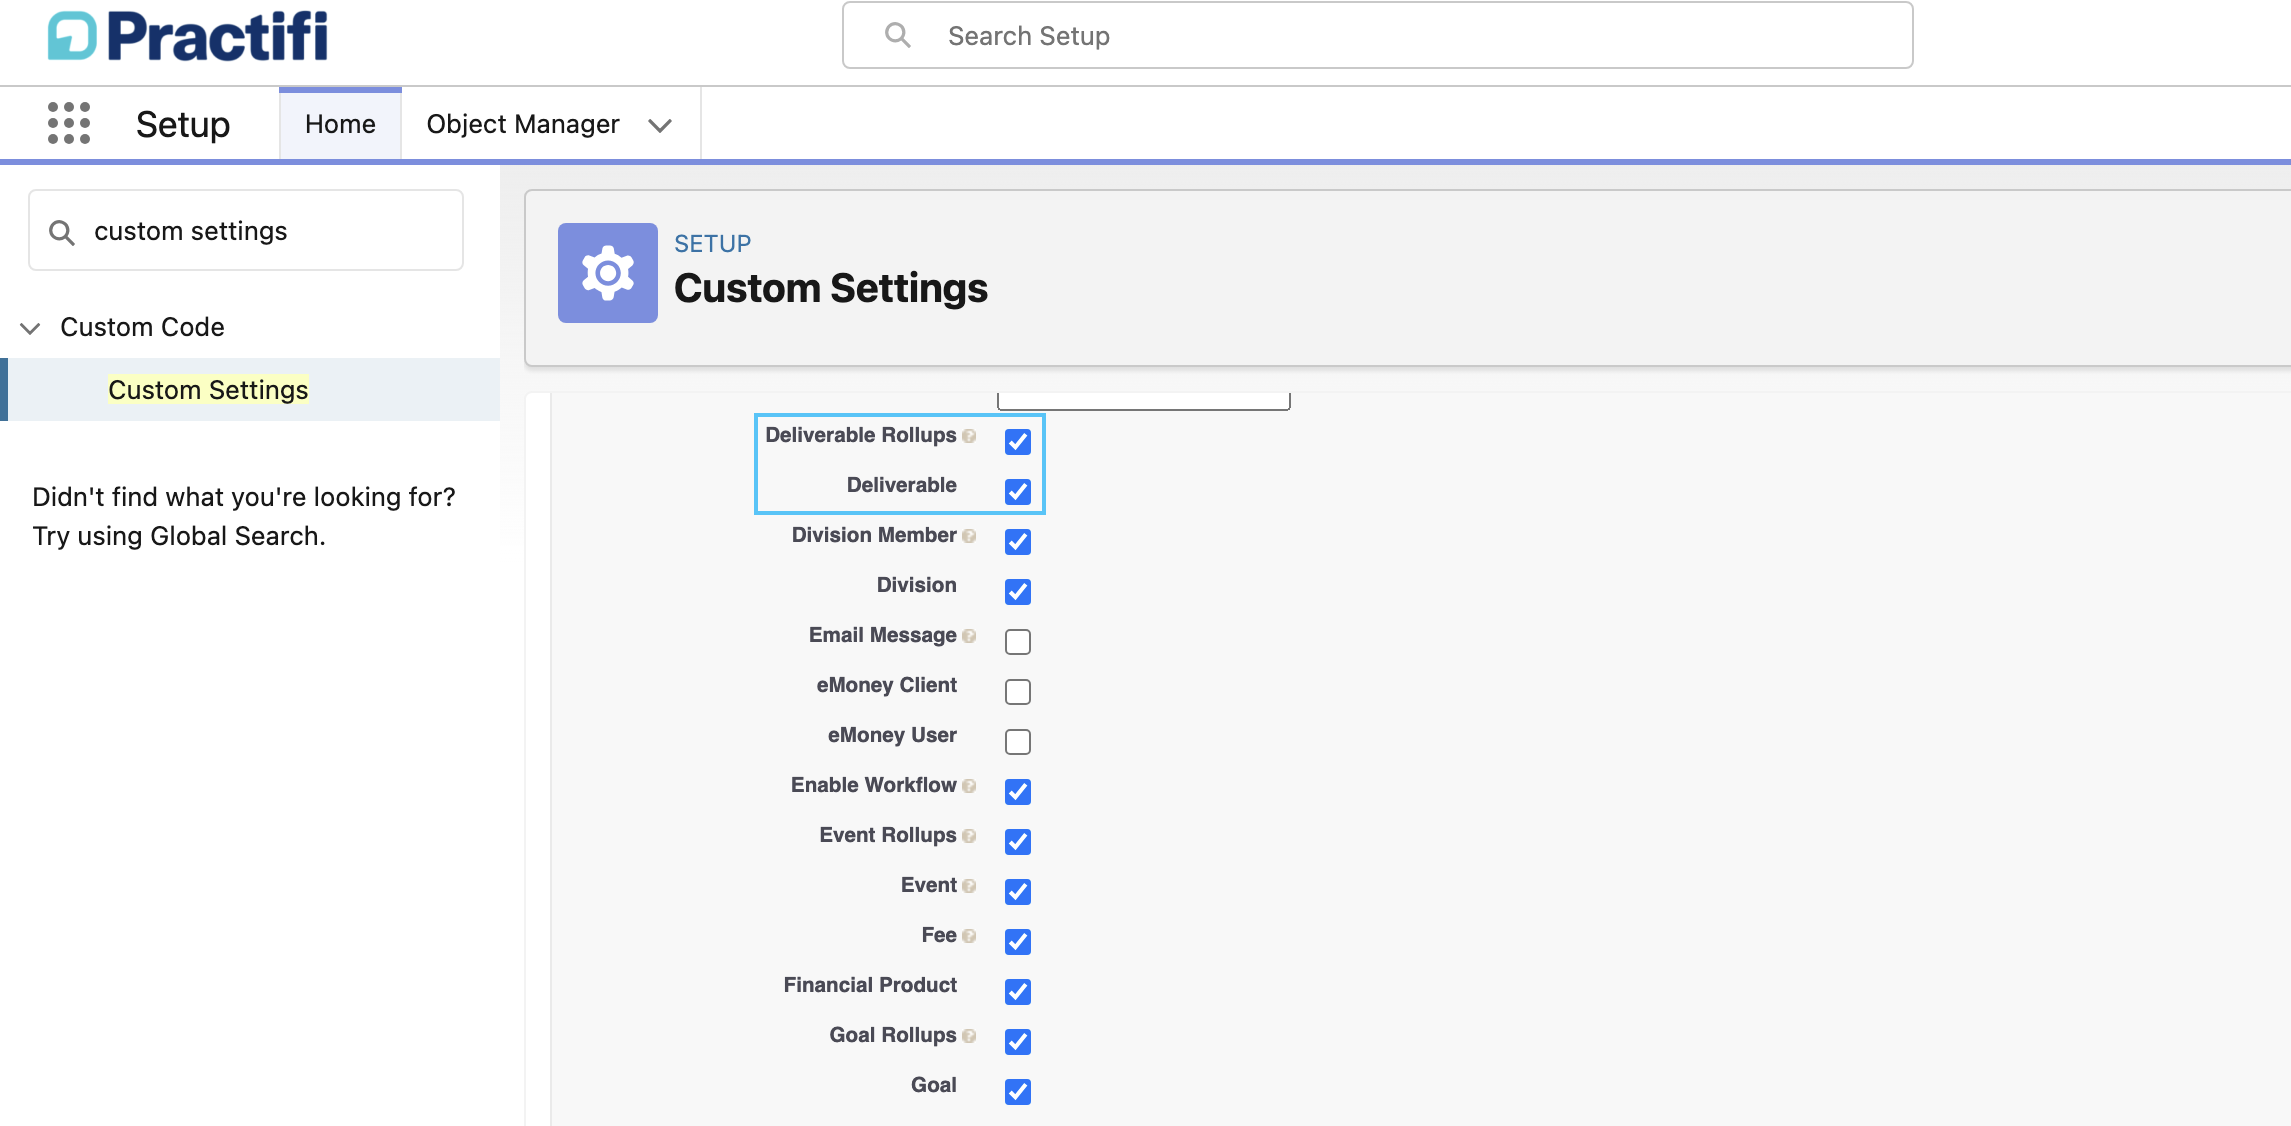Click help icon next to Event Rollups

[969, 836]
